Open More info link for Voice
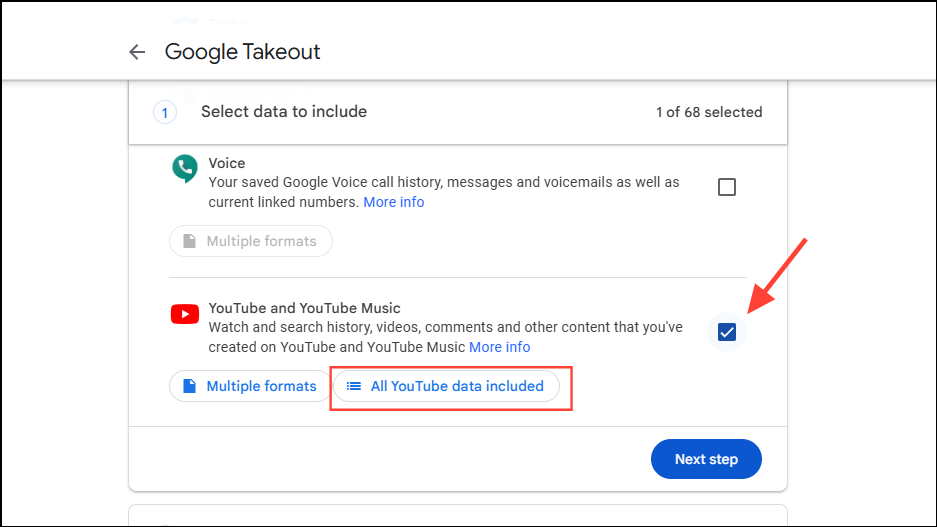 393,202
